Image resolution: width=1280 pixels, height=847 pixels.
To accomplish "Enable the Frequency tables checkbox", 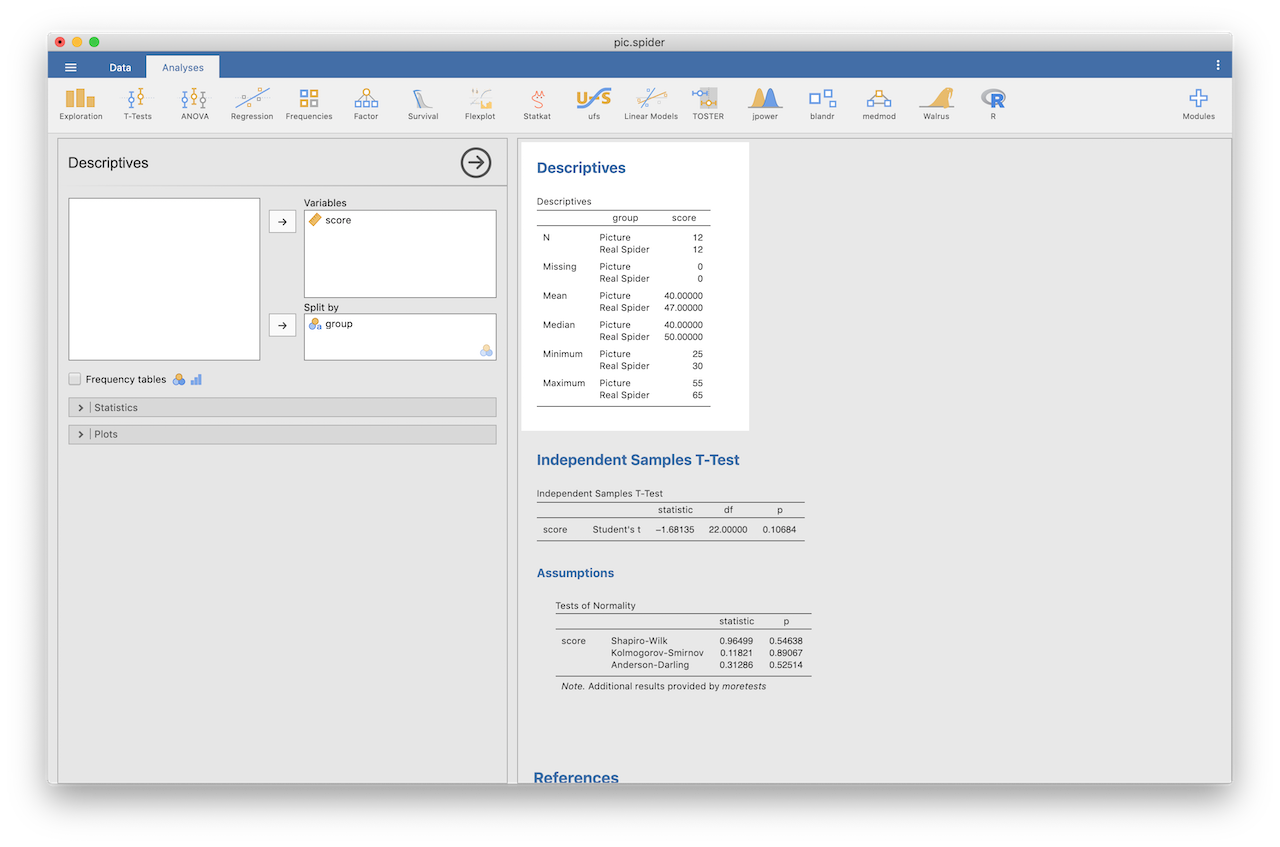I will pyautogui.click(x=75, y=379).
